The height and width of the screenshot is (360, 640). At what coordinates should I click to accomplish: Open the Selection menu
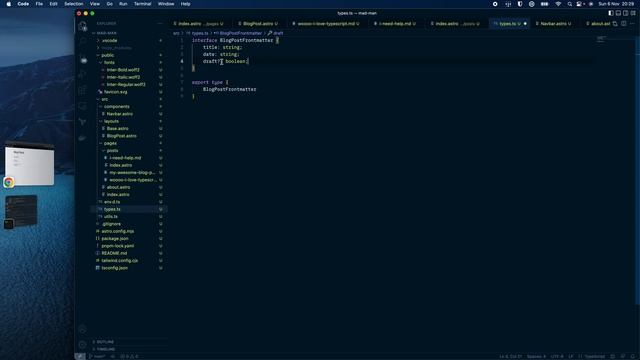73,4
